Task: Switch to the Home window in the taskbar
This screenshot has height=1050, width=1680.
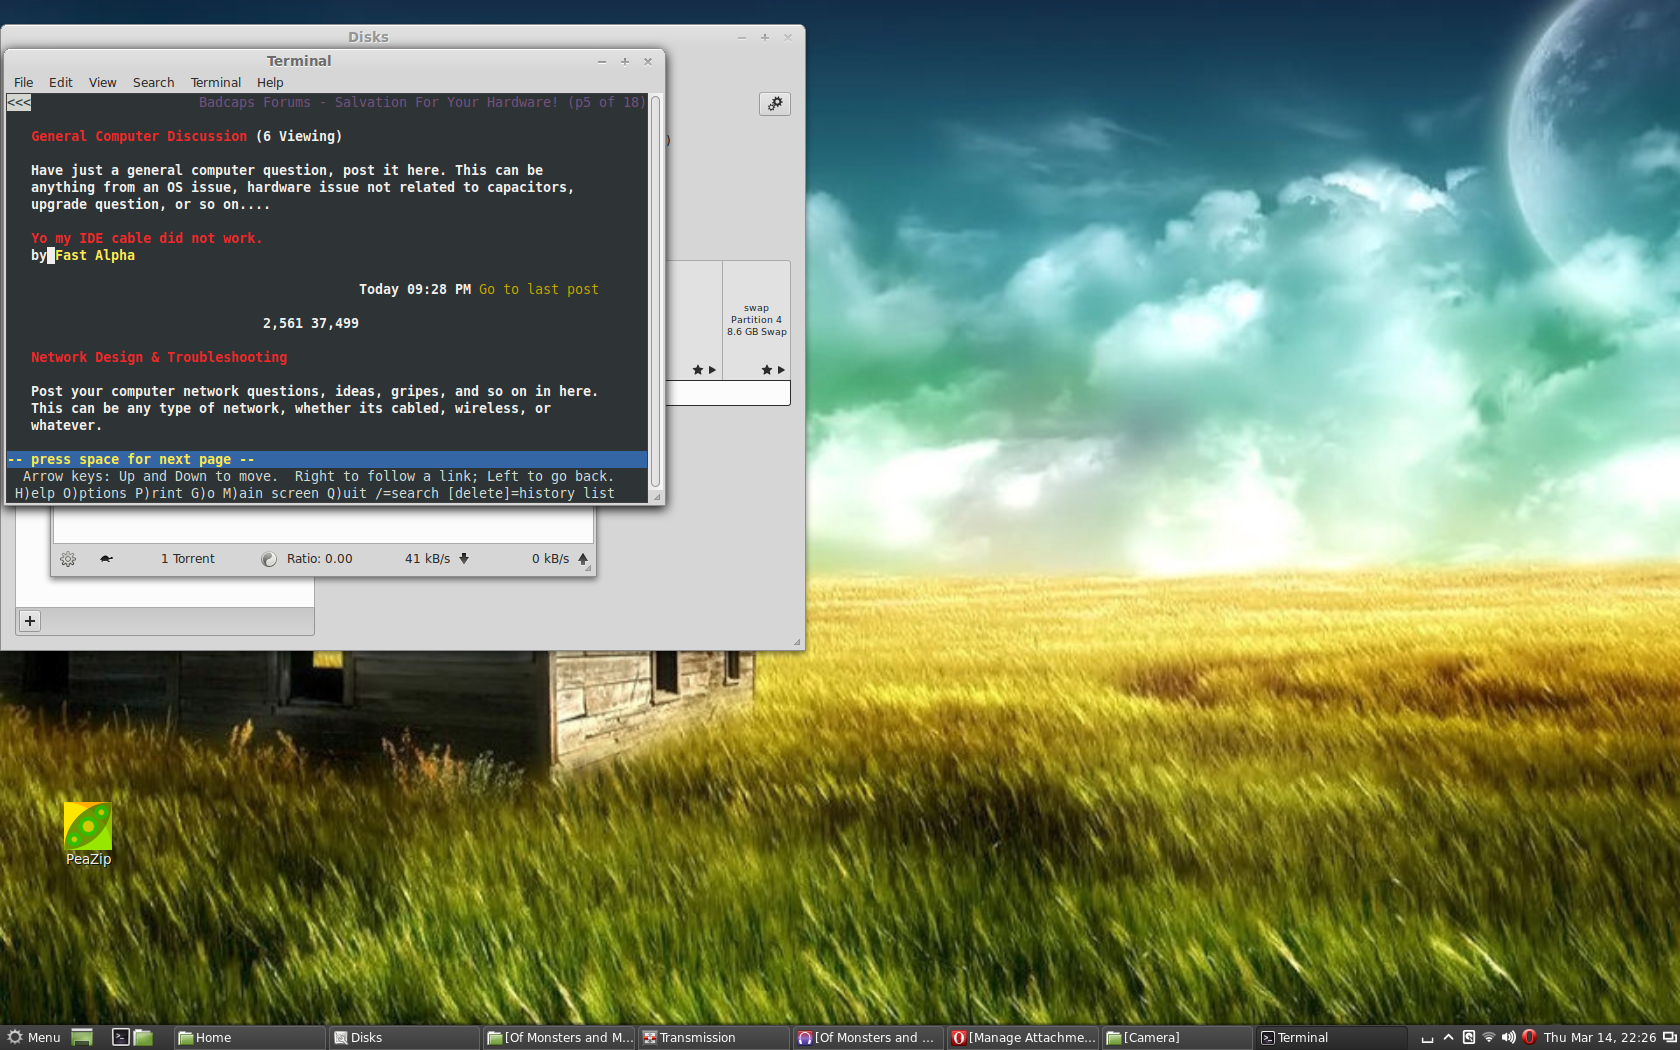Action: tap(250, 1037)
